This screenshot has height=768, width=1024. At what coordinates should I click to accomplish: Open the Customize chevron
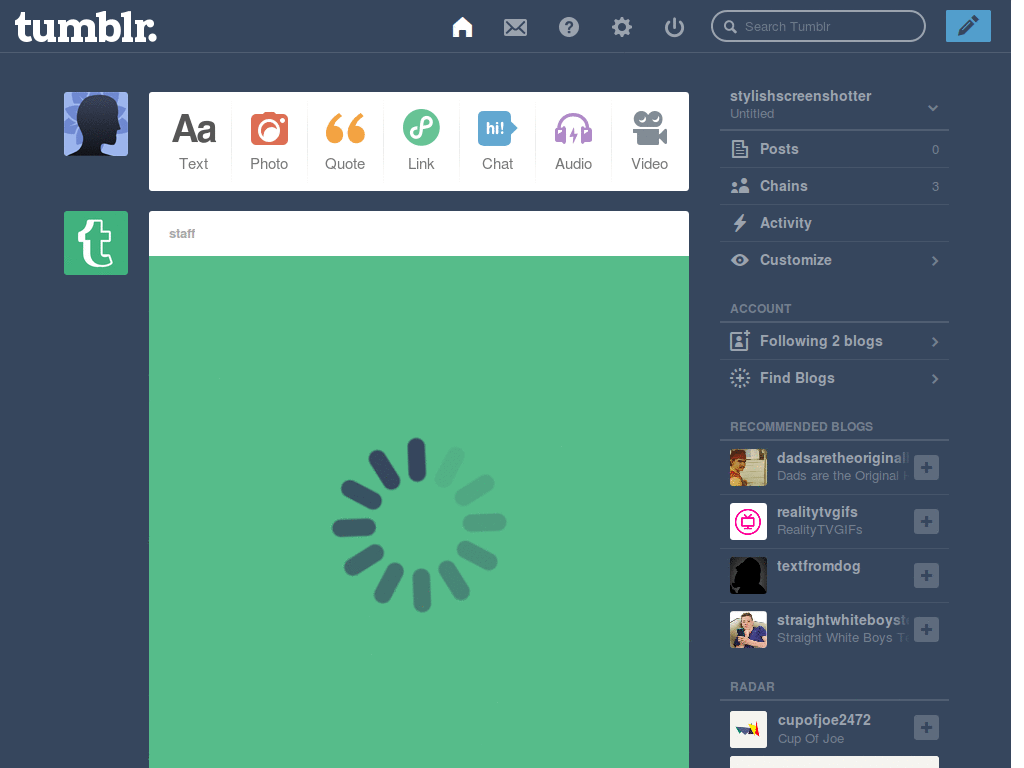[935, 261]
